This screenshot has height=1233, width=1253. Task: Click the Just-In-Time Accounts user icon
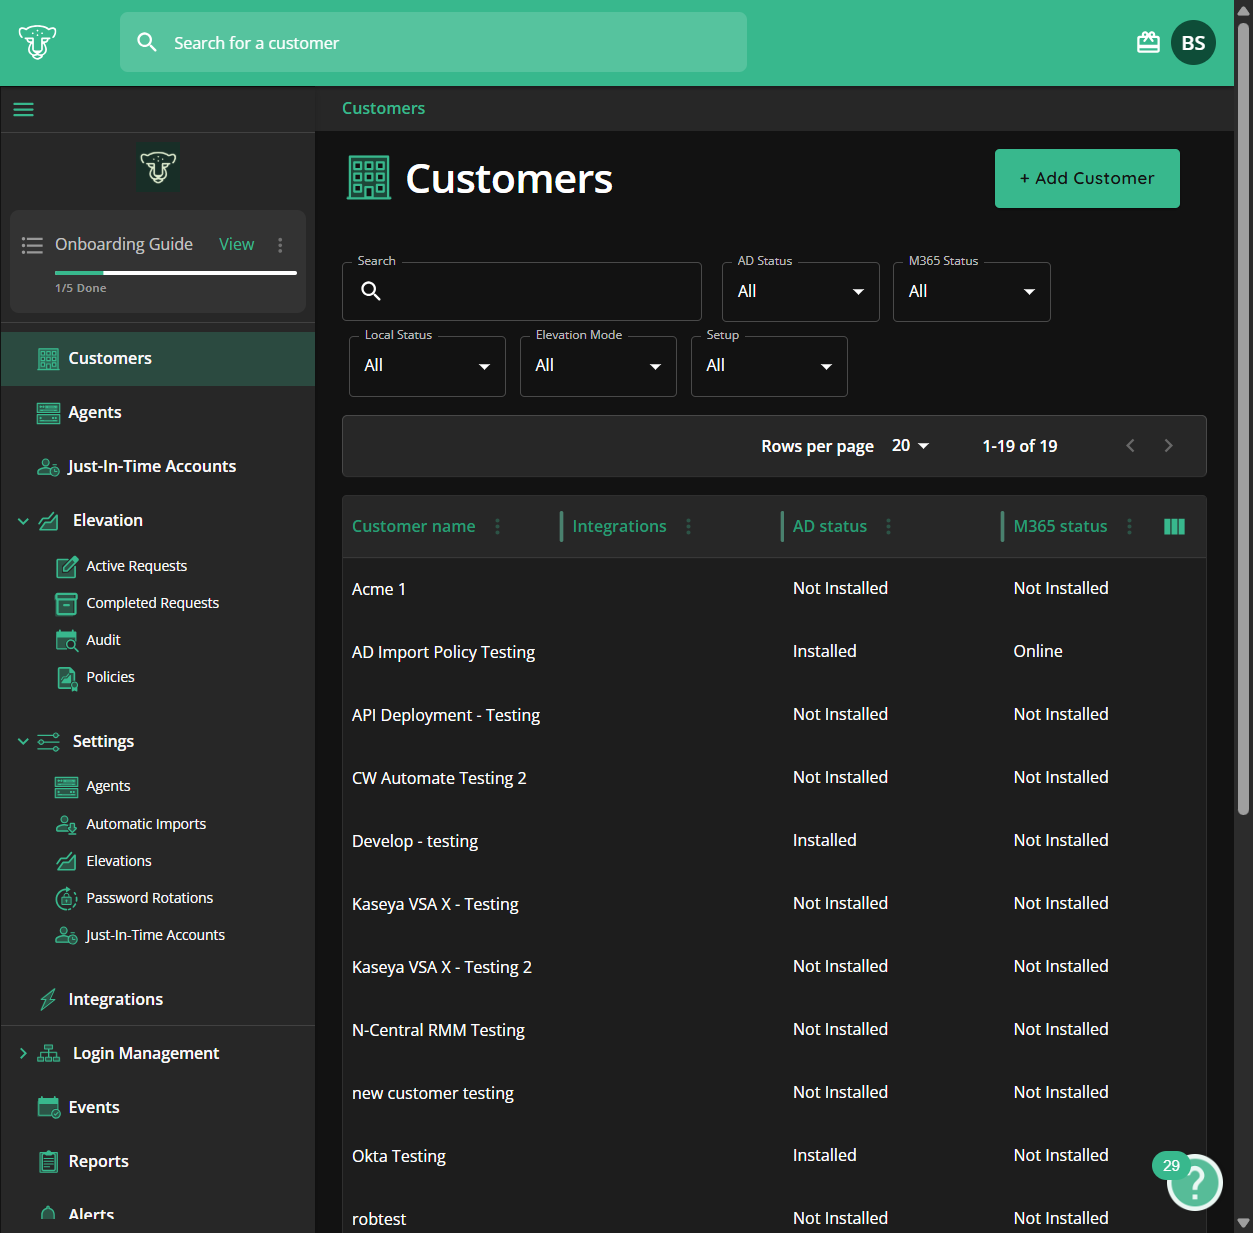click(48, 467)
